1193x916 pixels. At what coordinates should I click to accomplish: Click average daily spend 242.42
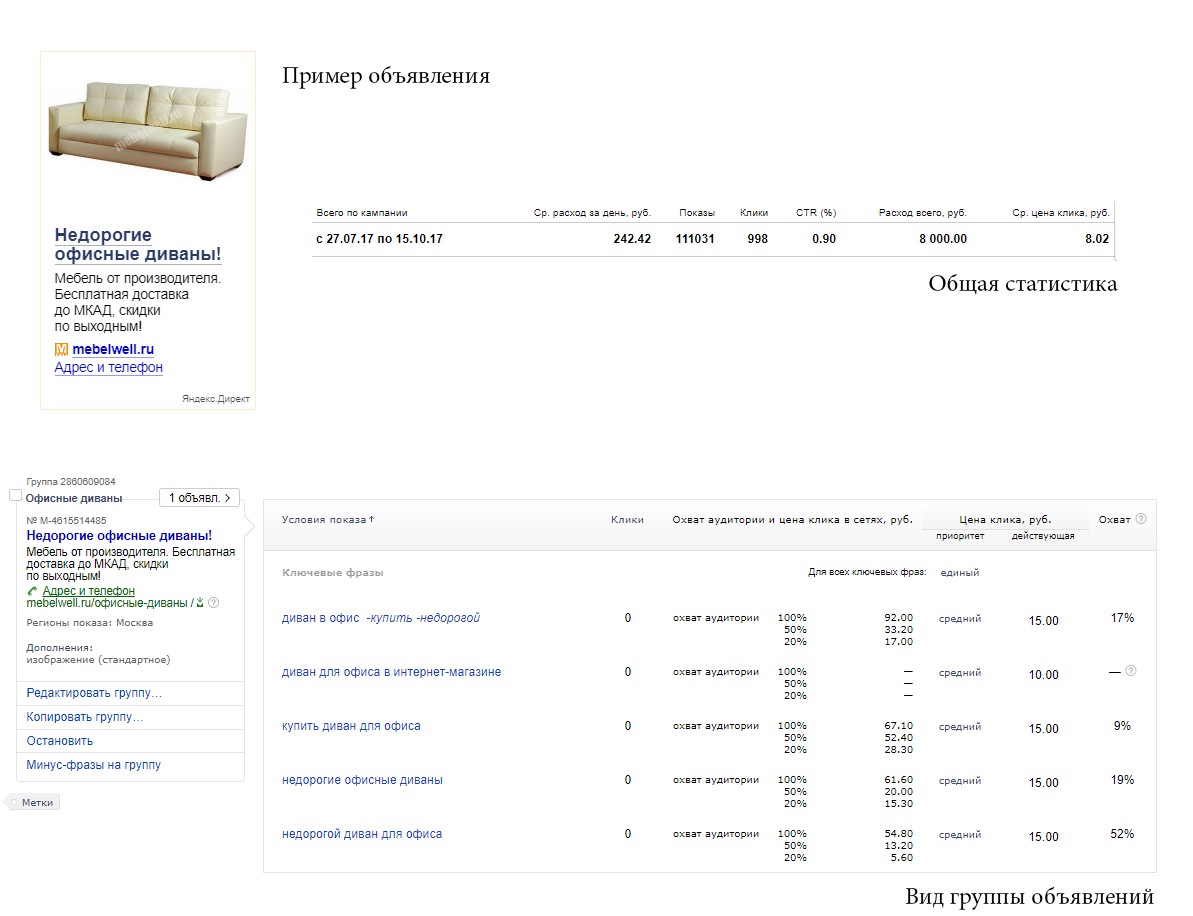tap(632, 239)
